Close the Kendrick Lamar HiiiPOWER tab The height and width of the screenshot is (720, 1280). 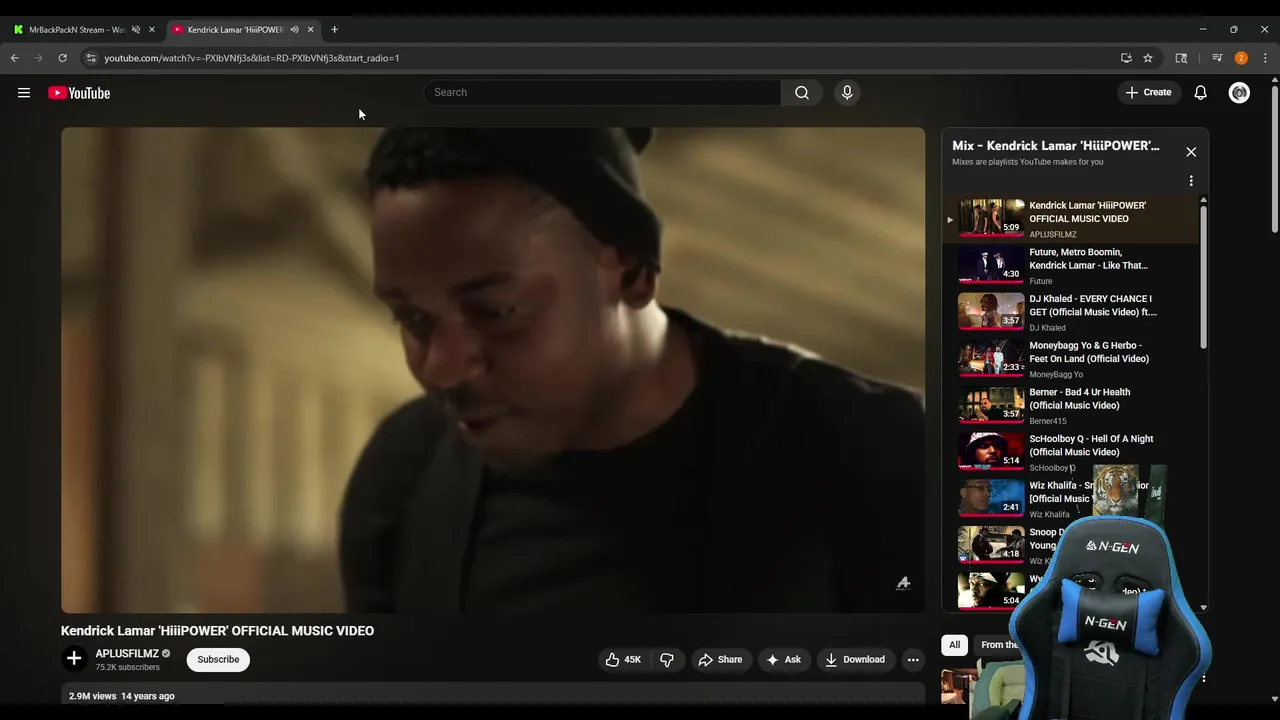pos(310,30)
